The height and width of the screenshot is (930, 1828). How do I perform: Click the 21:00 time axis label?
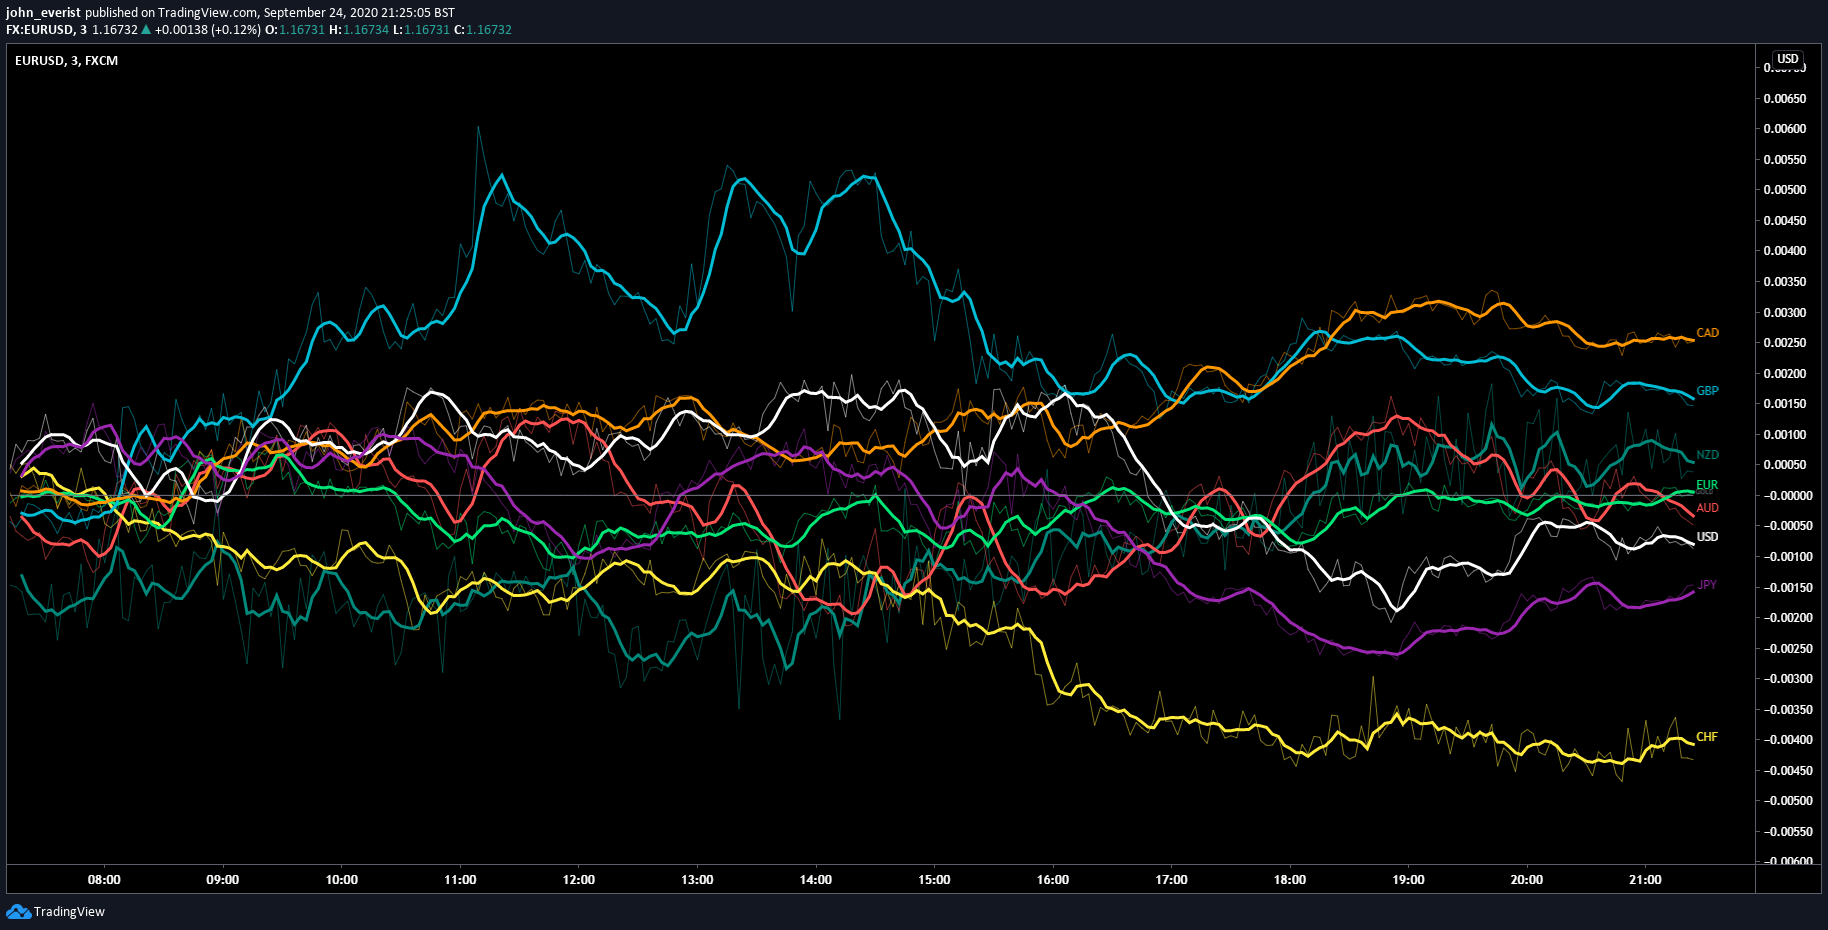pos(1645,880)
